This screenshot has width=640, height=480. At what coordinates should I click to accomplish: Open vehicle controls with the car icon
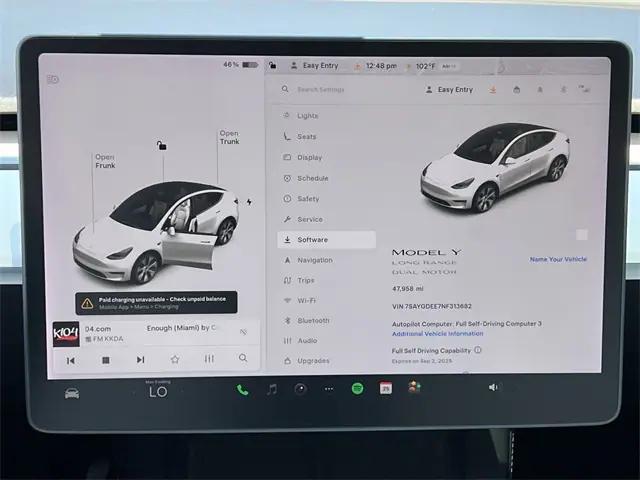click(x=72, y=393)
